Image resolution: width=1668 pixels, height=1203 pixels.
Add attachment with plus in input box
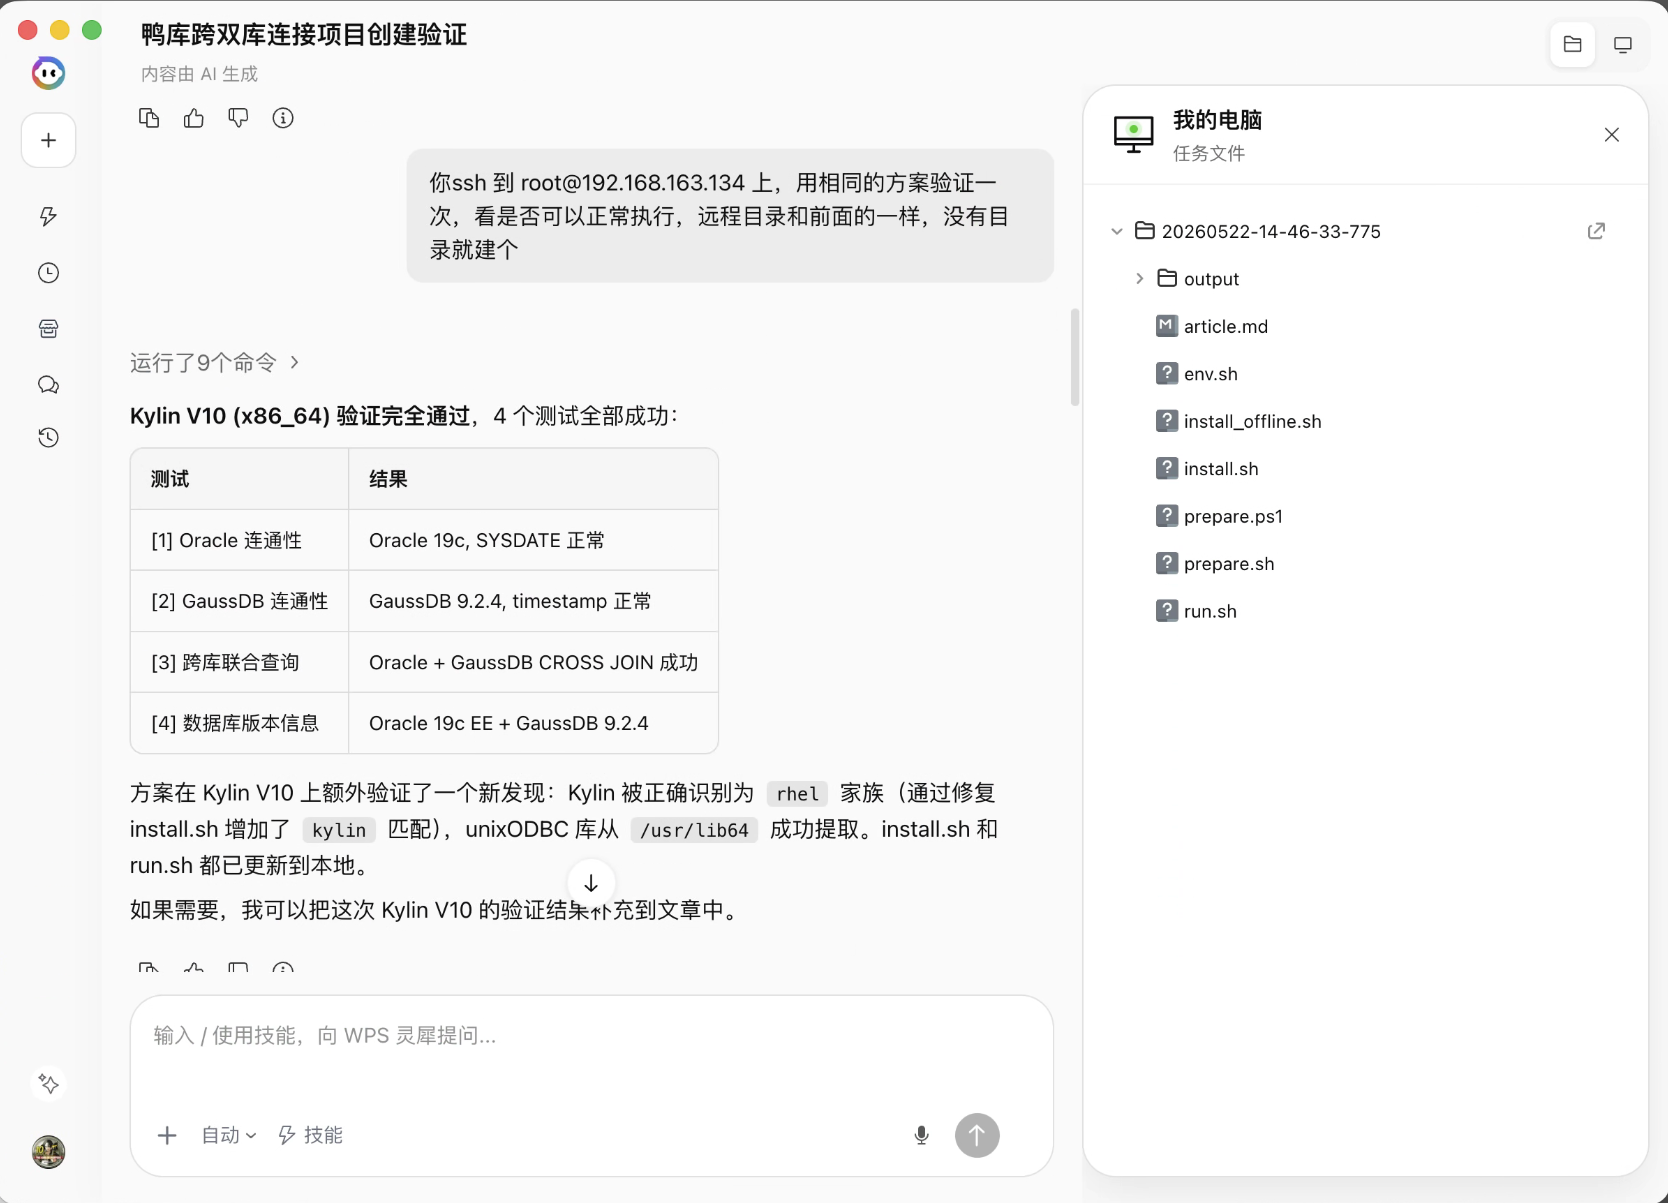coord(167,1135)
